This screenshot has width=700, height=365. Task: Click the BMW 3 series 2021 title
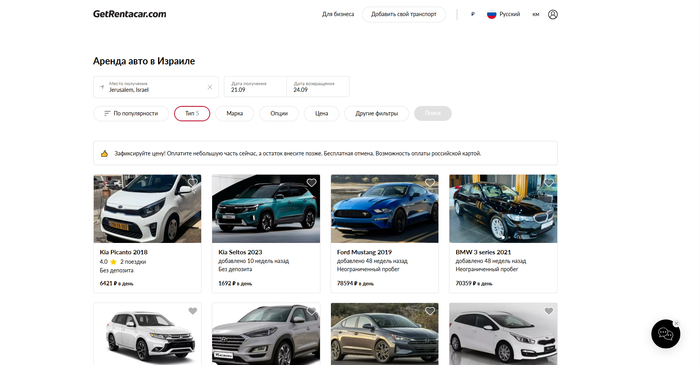click(x=483, y=252)
